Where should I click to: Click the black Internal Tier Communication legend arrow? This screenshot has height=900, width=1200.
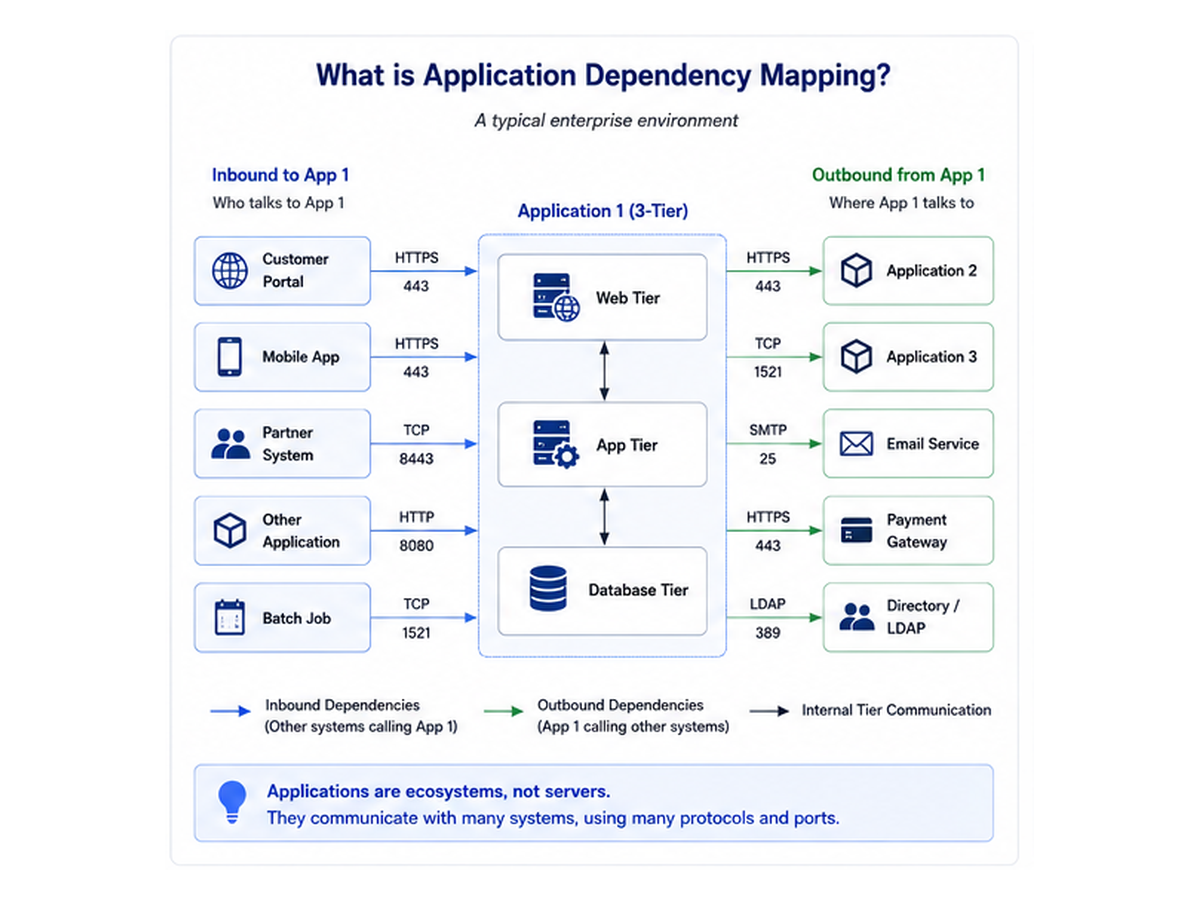pos(769,711)
